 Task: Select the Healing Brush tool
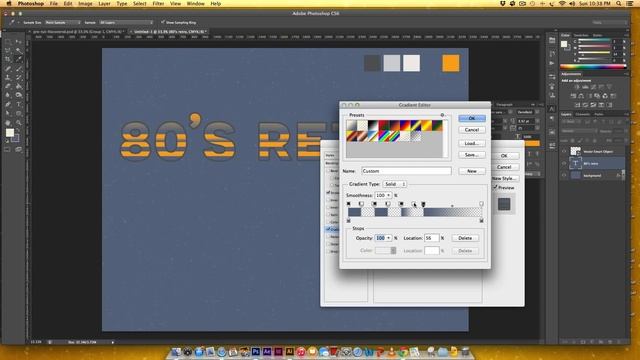point(8,69)
